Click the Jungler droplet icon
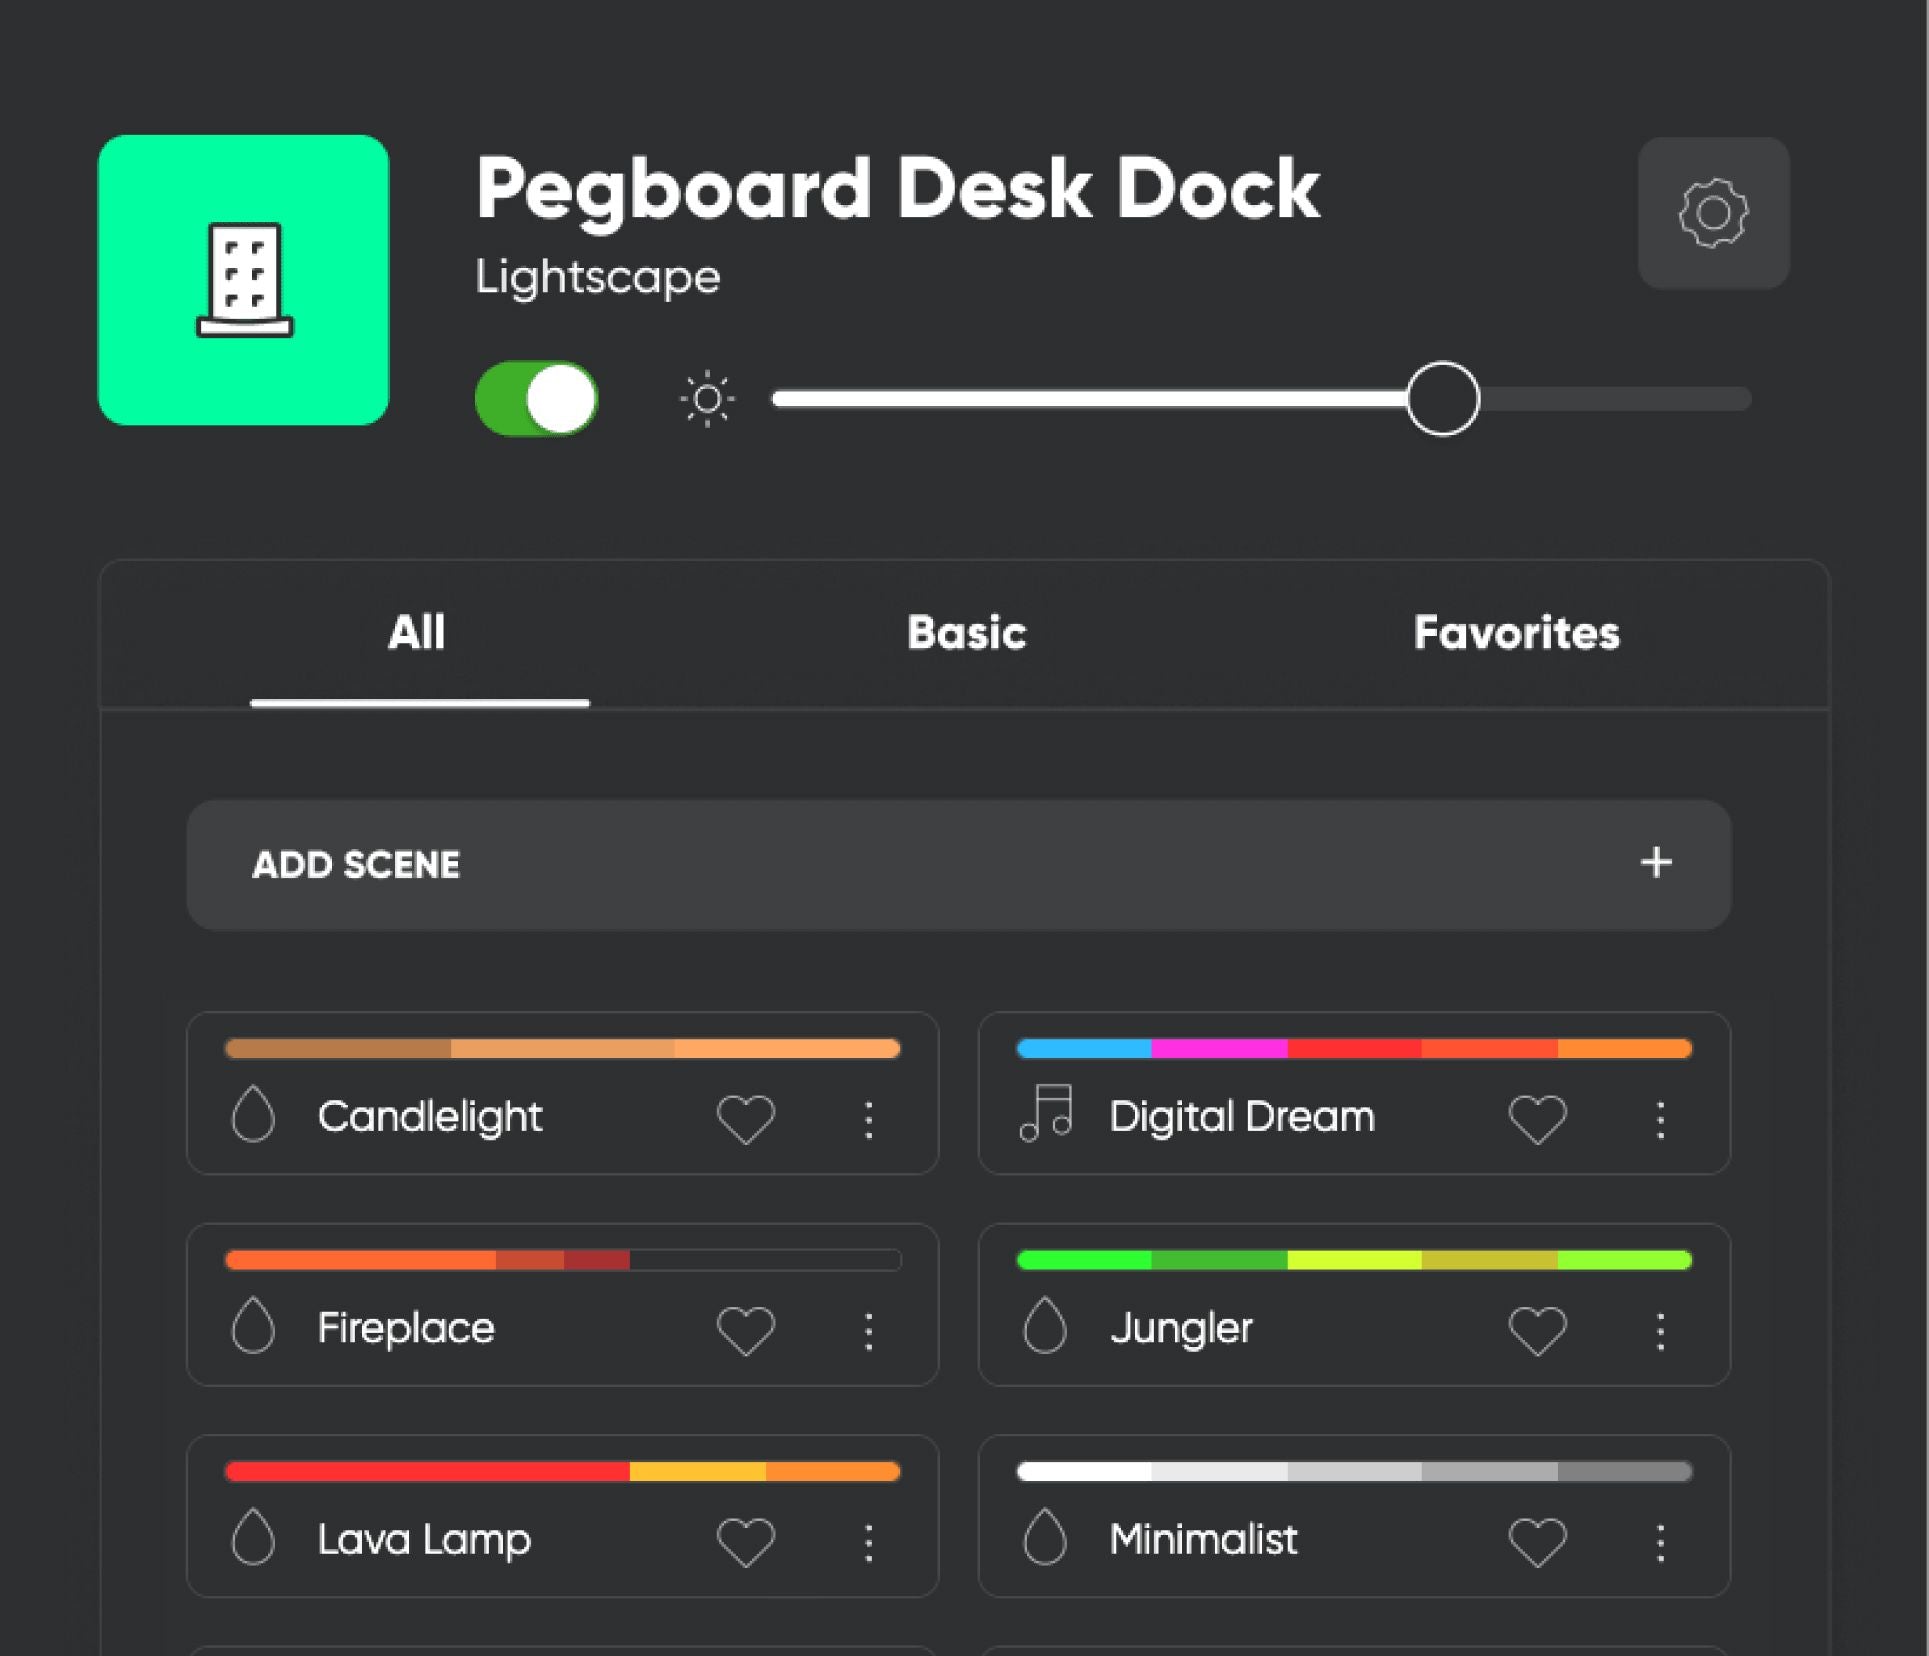The height and width of the screenshot is (1656, 1929). point(1045,1326)
